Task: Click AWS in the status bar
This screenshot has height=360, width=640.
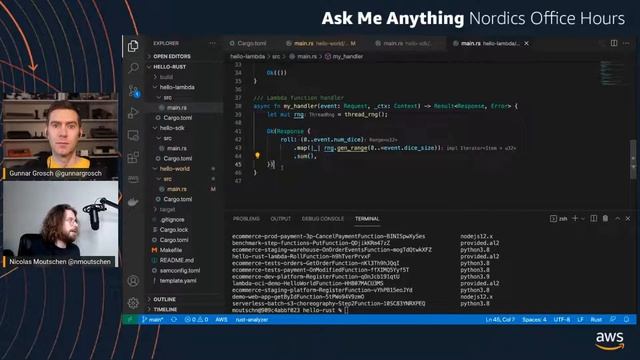Action: pyautogui.click(x=221, y=320)
